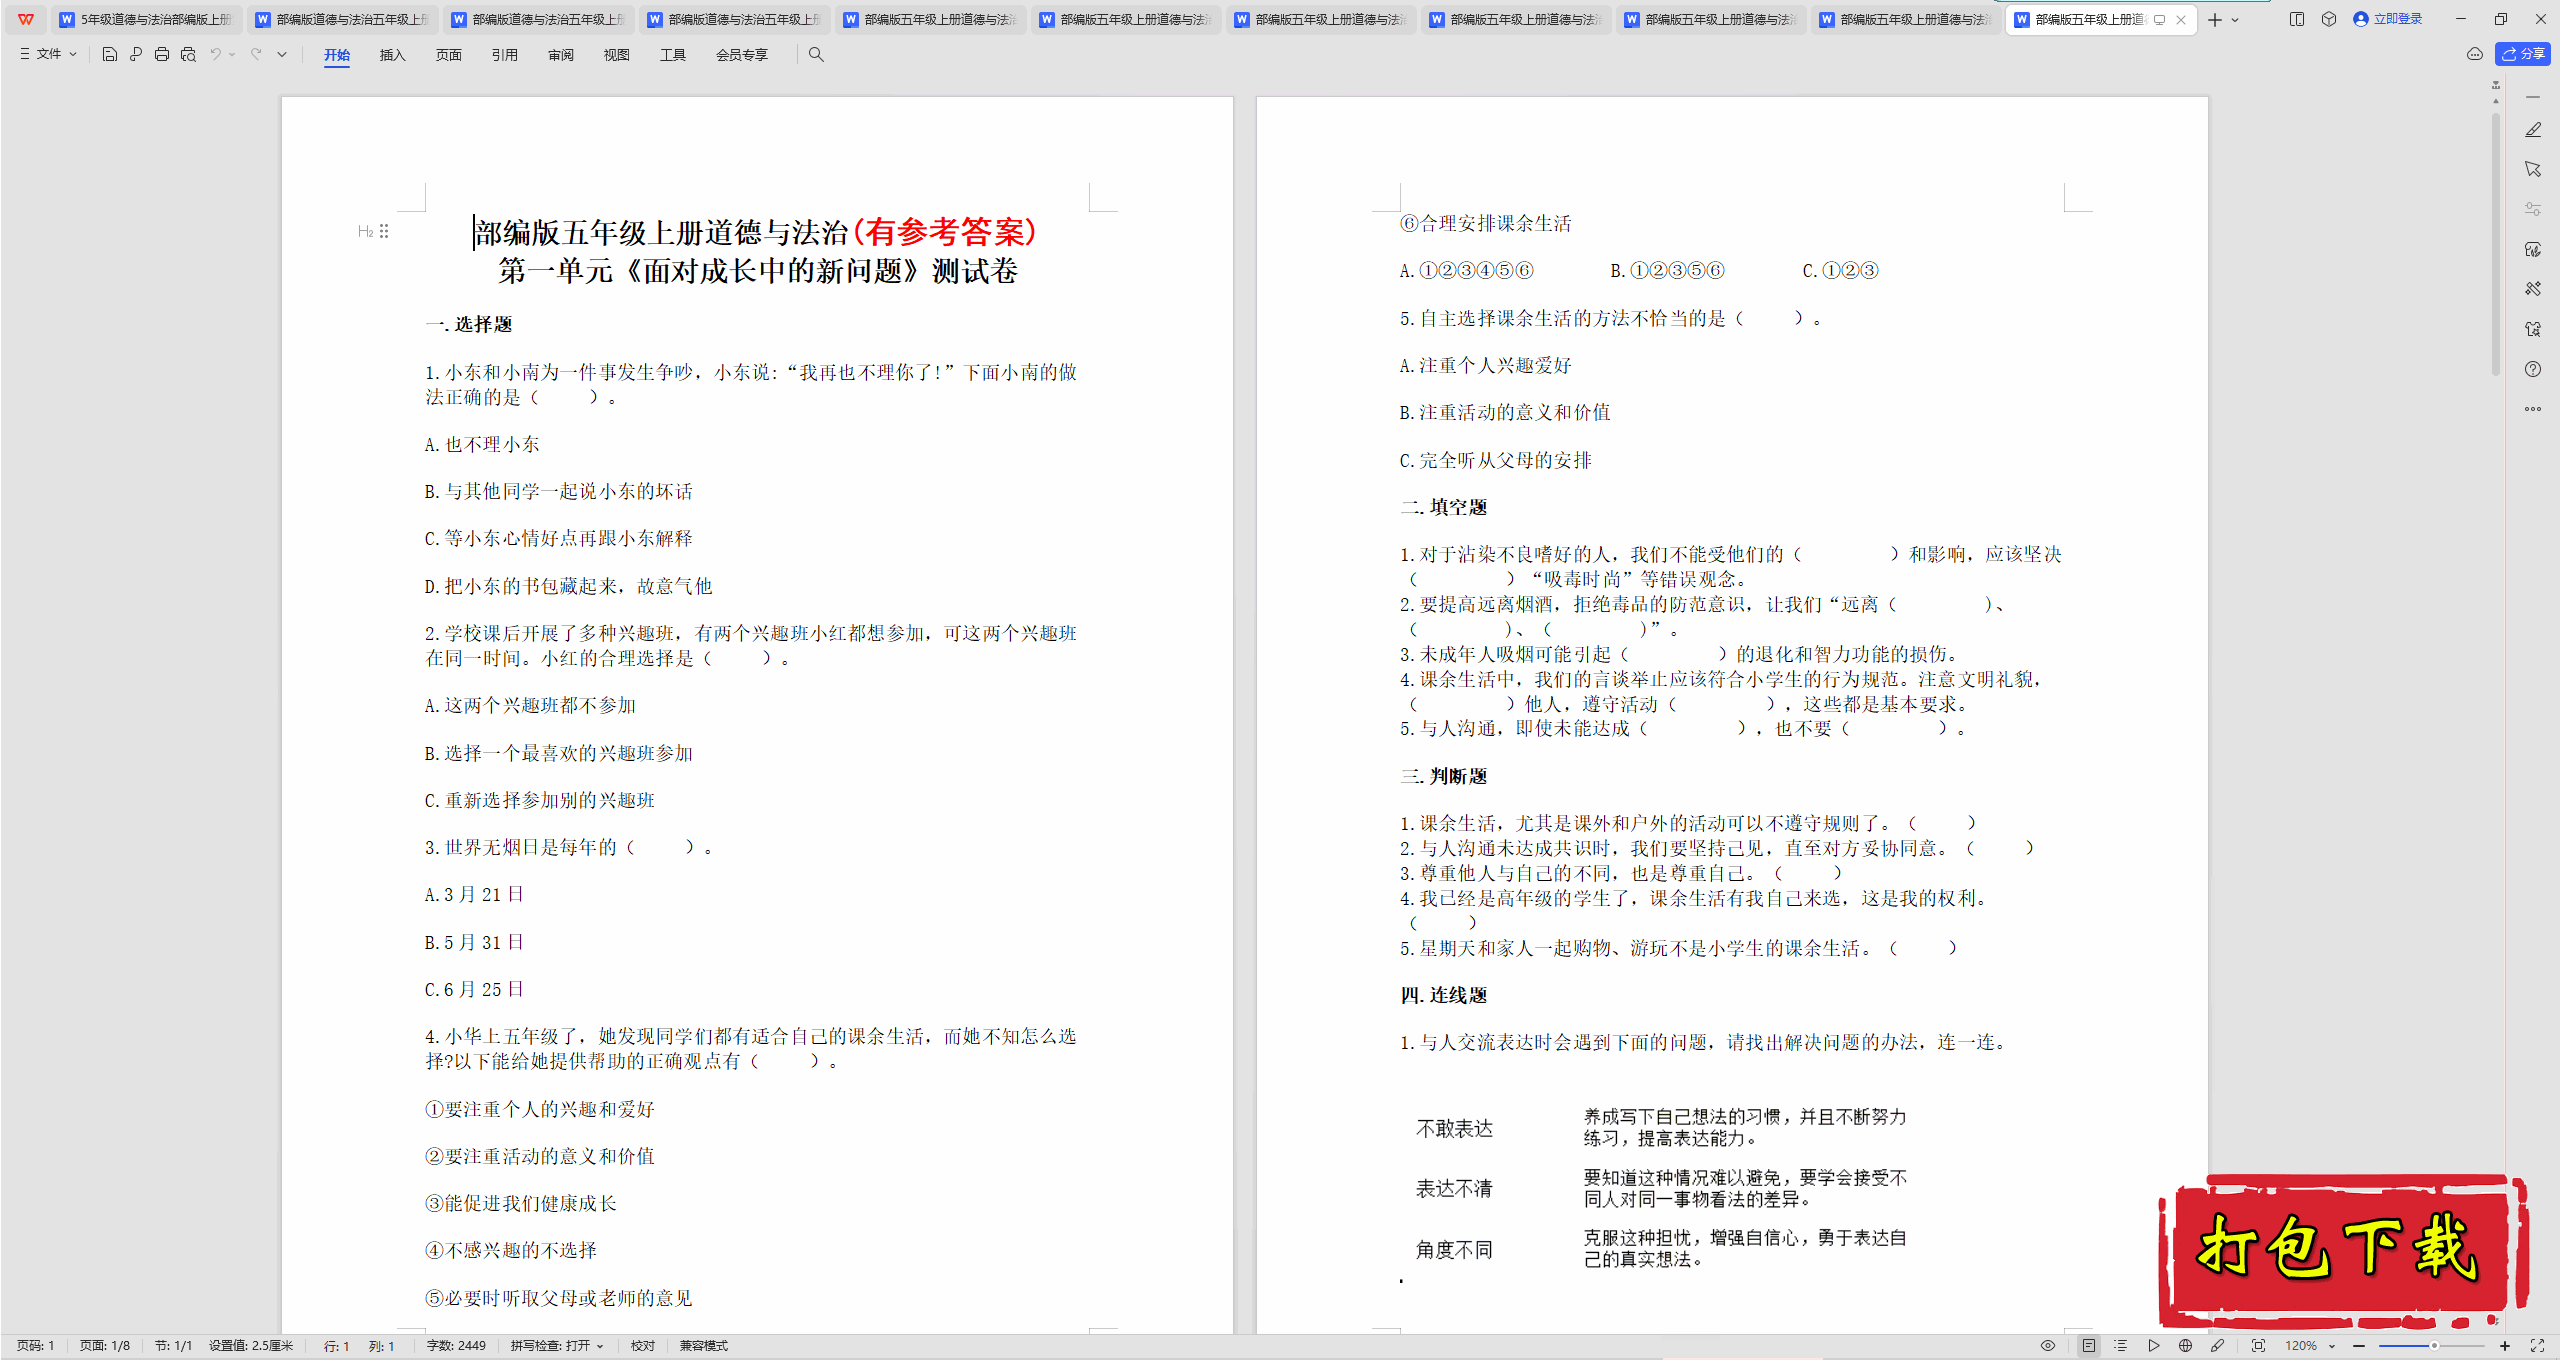The image size is (2560, 1360).
Task: Click the pen edit icon in right sidebar
Action: coord(2533,130)
